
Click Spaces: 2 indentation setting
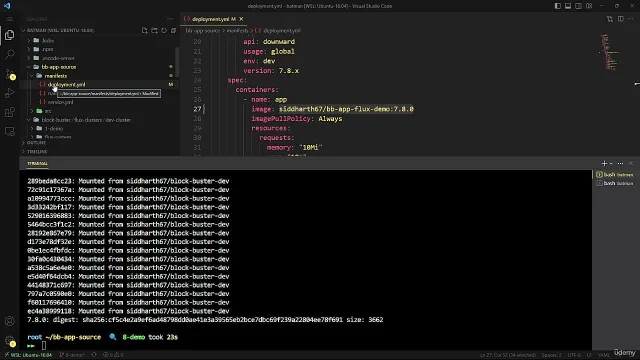coord(551,355)
